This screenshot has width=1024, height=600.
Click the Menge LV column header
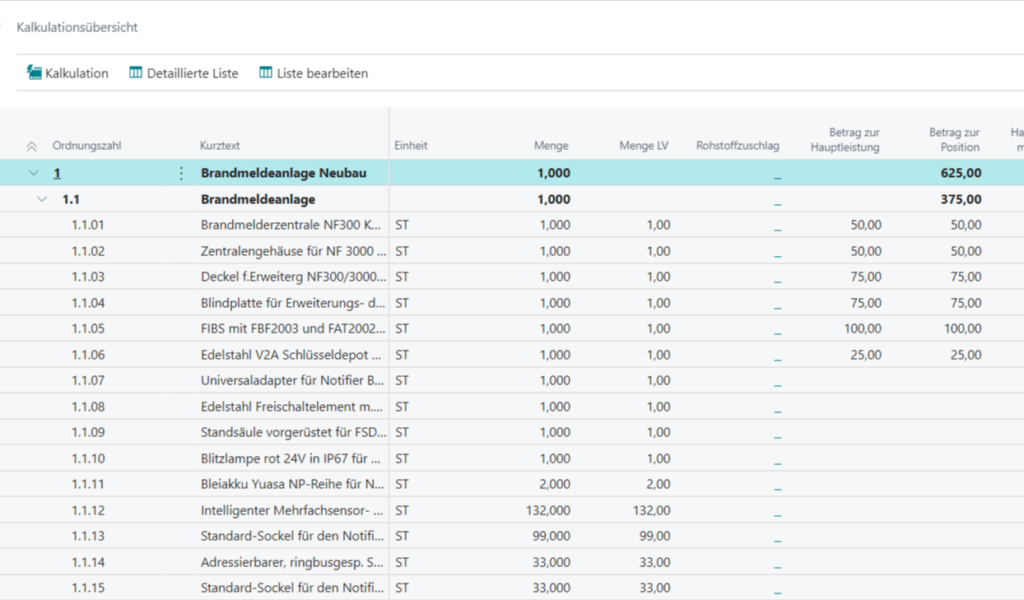pos(643,146)
